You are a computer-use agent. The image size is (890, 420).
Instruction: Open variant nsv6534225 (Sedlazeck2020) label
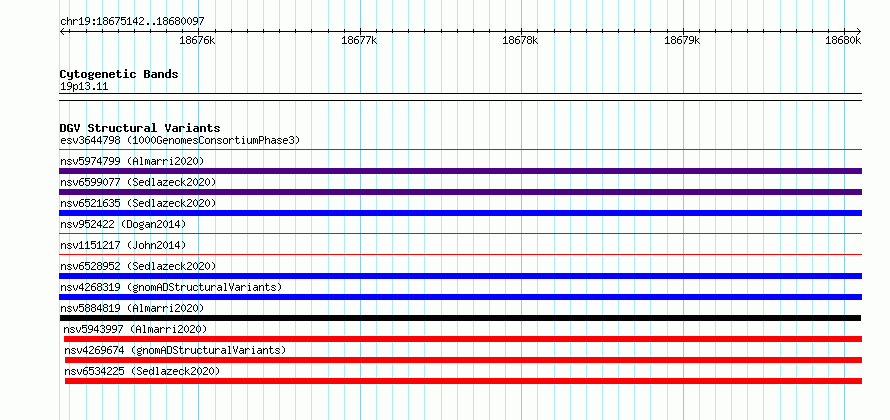pyautogui.click(x=142, y=371)
